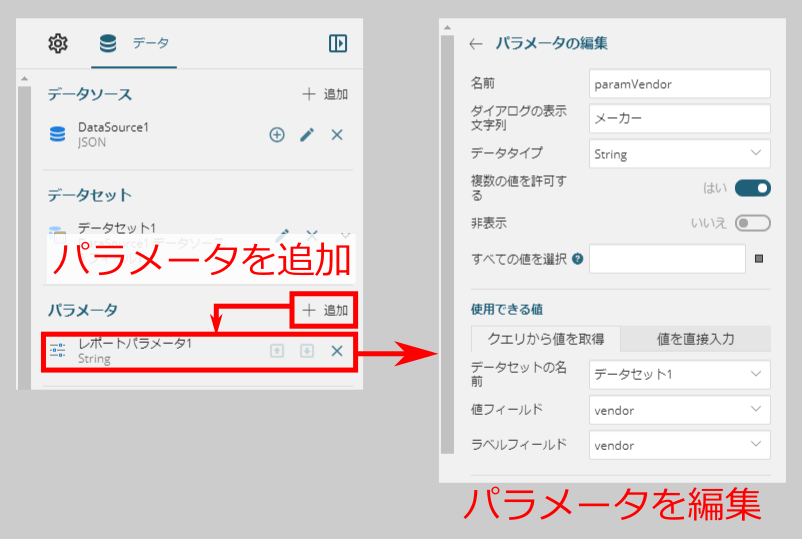This screenshot has height=539, width=802.
Task: Click the square button beside すべての値を選択
Action: tap(759, 259)
